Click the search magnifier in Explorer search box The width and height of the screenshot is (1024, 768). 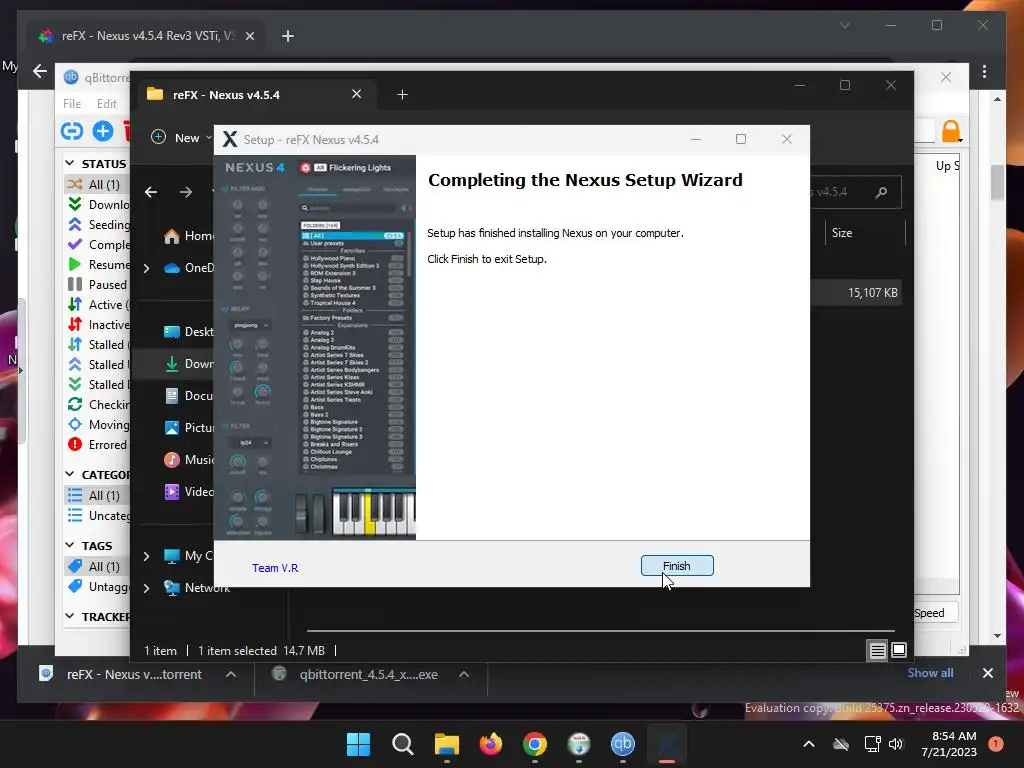(x=882, y=192)
